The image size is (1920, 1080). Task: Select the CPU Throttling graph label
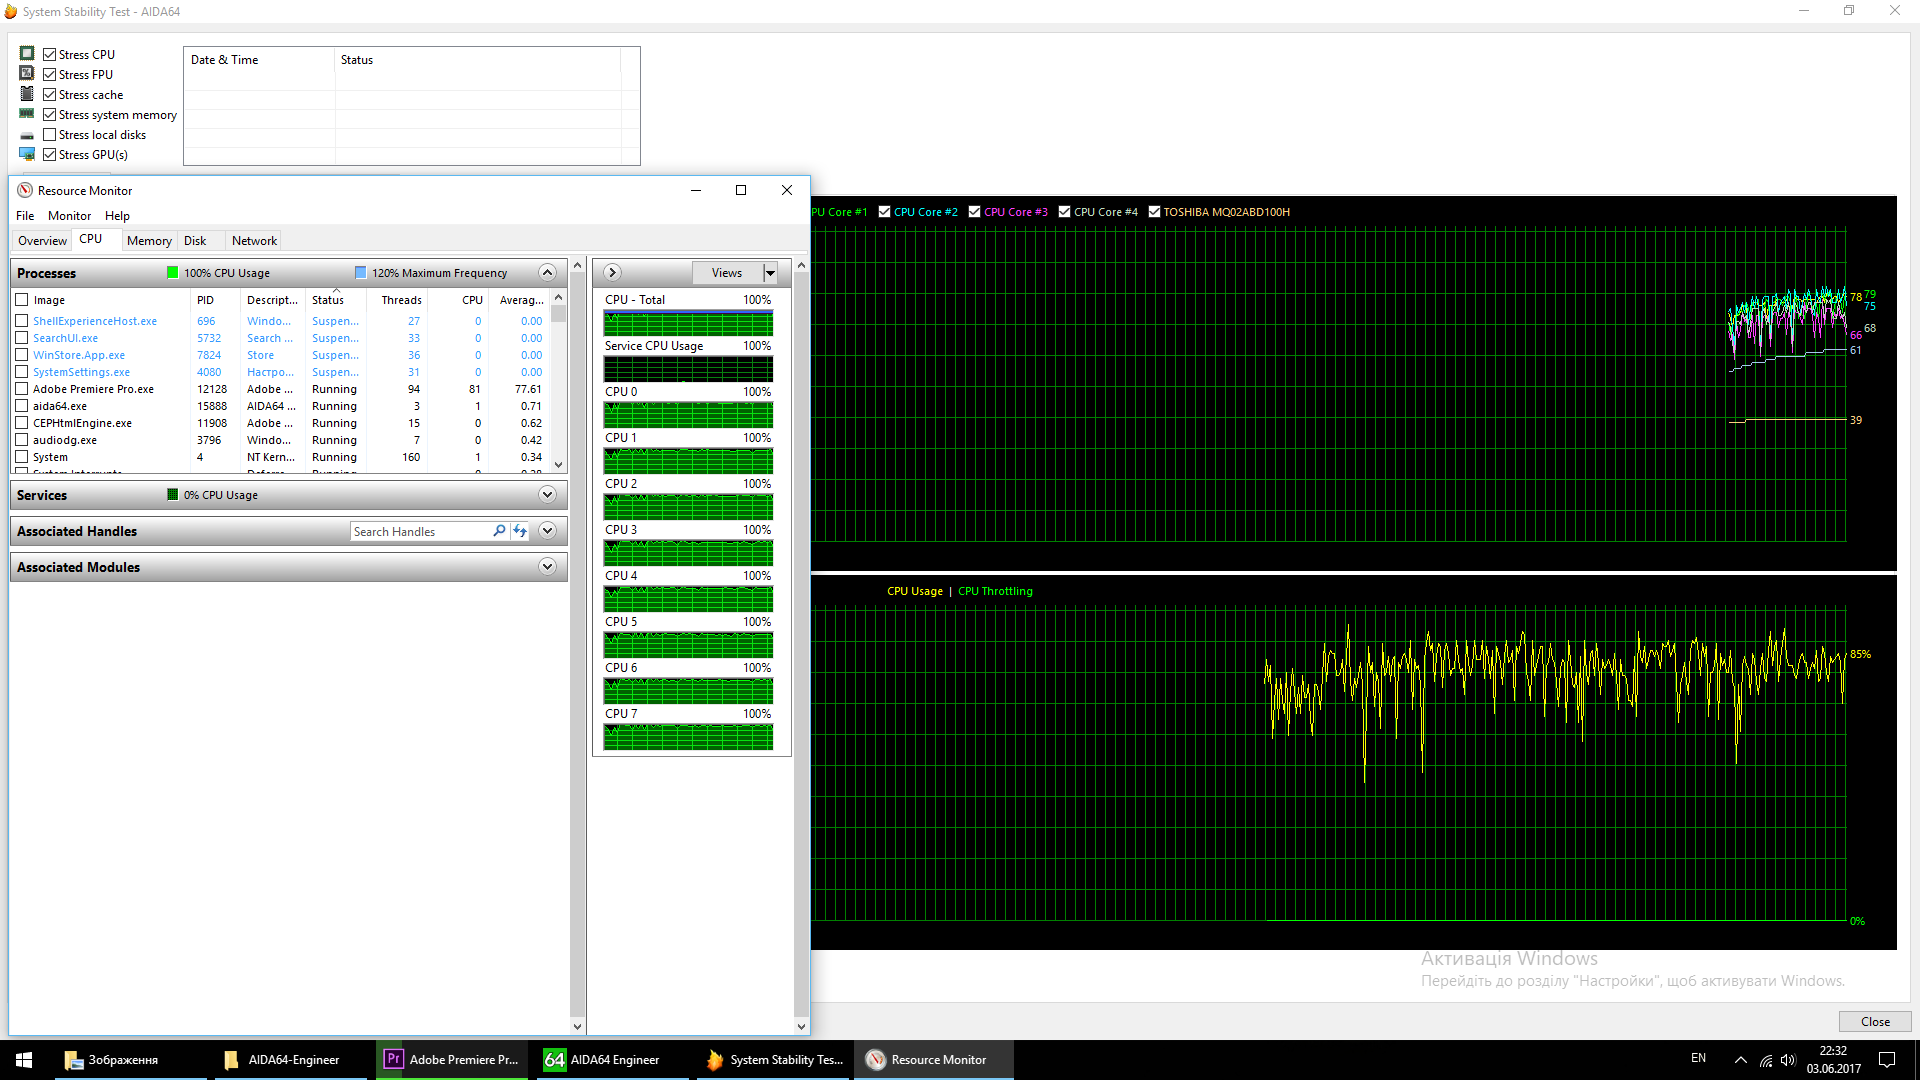click(995, 591)
